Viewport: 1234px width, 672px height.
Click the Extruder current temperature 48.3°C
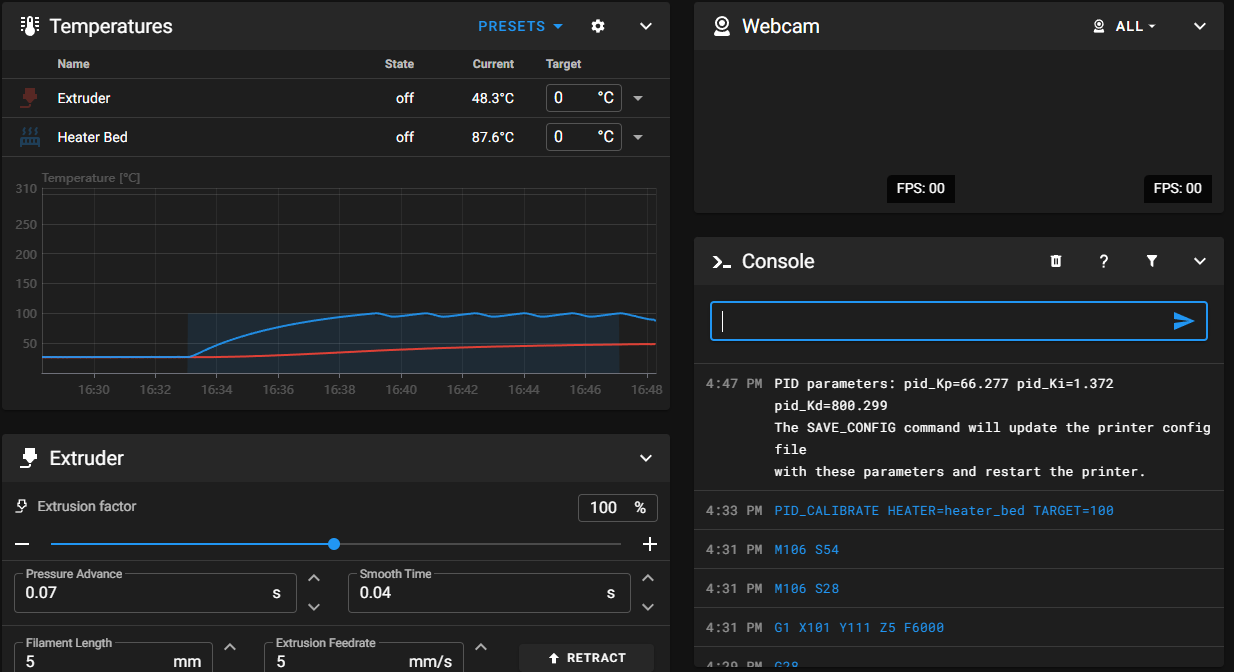493,98
